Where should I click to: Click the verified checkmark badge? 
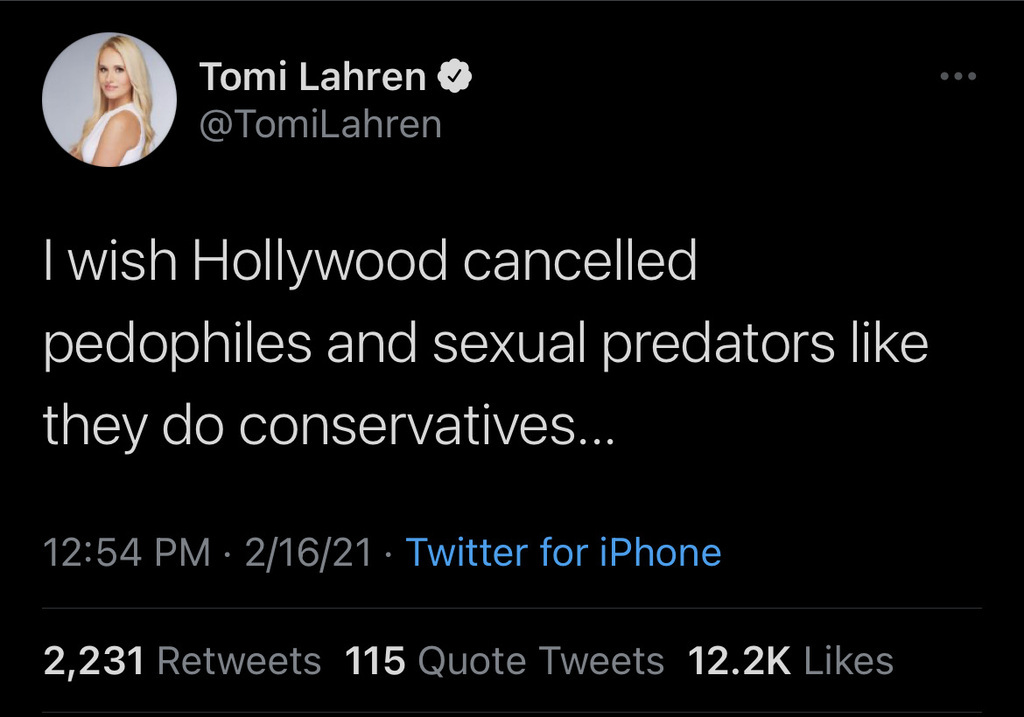click(x=454, y=76)
